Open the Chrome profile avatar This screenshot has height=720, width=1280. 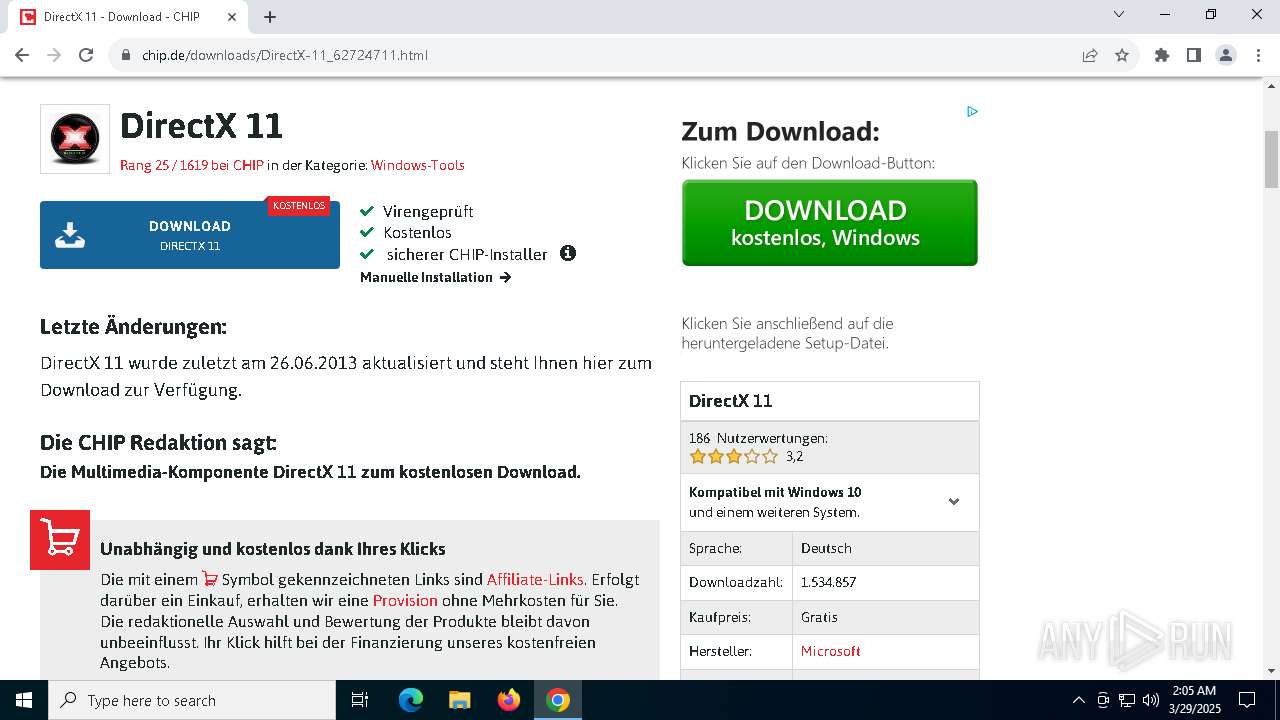[x=1226, y=55]
